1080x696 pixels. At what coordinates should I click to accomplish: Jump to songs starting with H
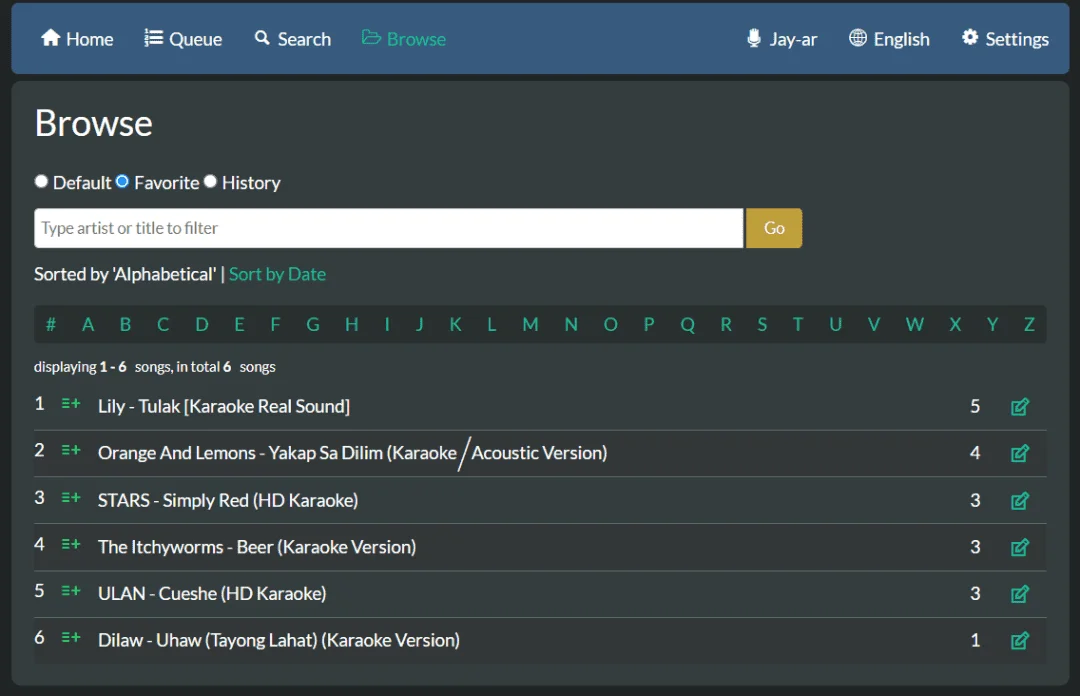pyautogui.click(x=352, y=324)
